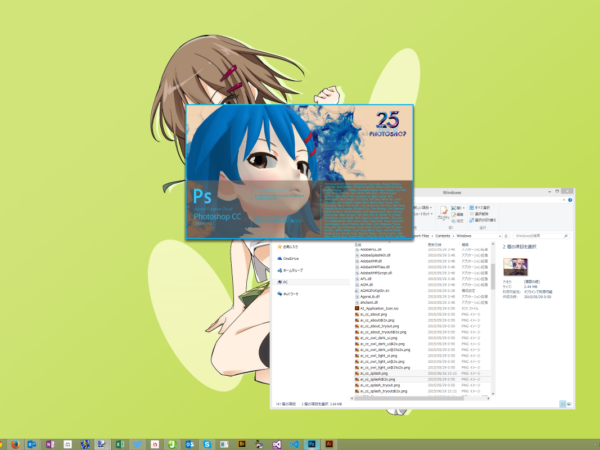Click the search magnifier in Explorer
The height and width of the screenshot is (450, 600).
tap(566, 236)
